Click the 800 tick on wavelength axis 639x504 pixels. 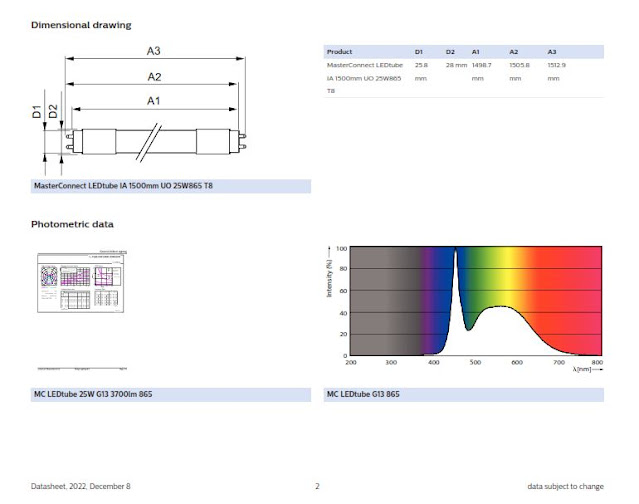point(597,362)
